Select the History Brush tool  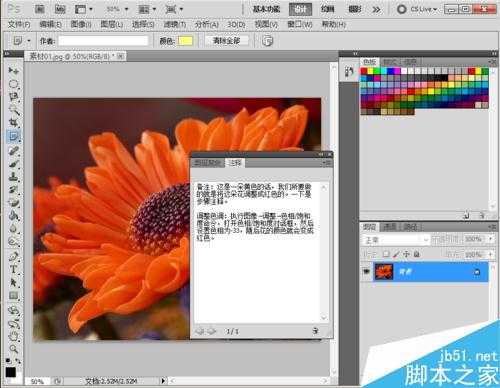tap(13, 190)
